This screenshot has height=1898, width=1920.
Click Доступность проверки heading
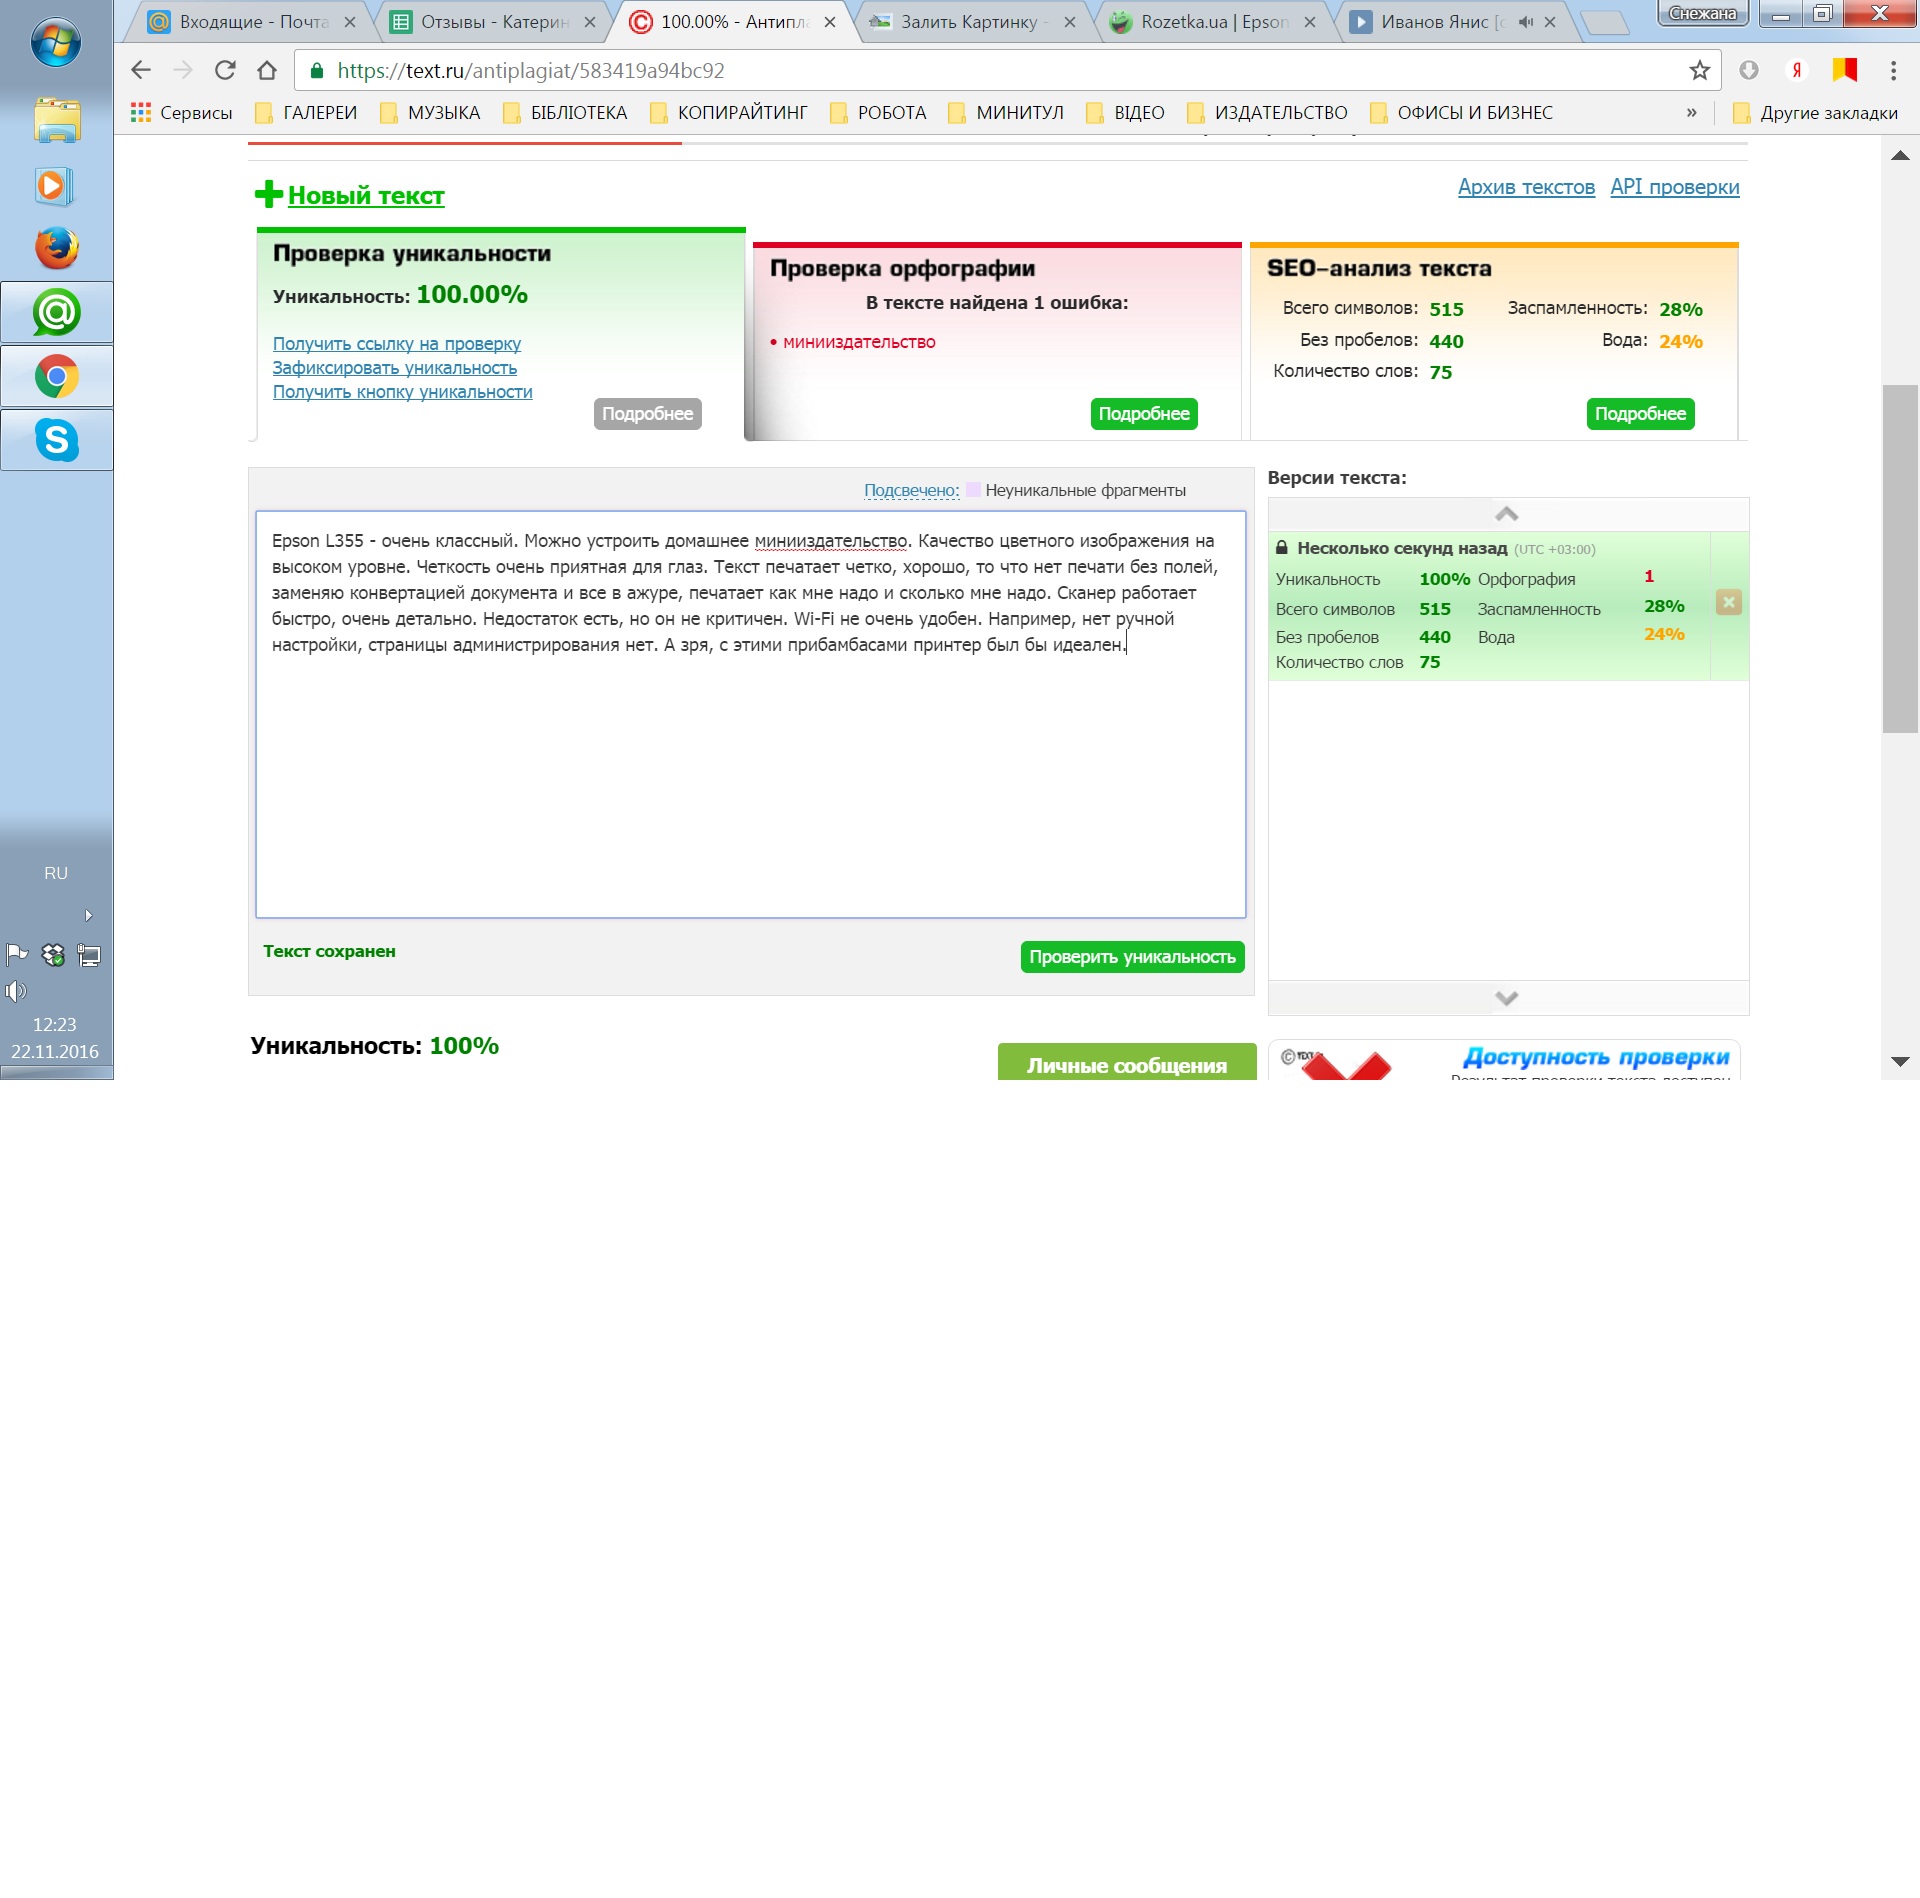pyautogui.click(x=1596, y=1057)
